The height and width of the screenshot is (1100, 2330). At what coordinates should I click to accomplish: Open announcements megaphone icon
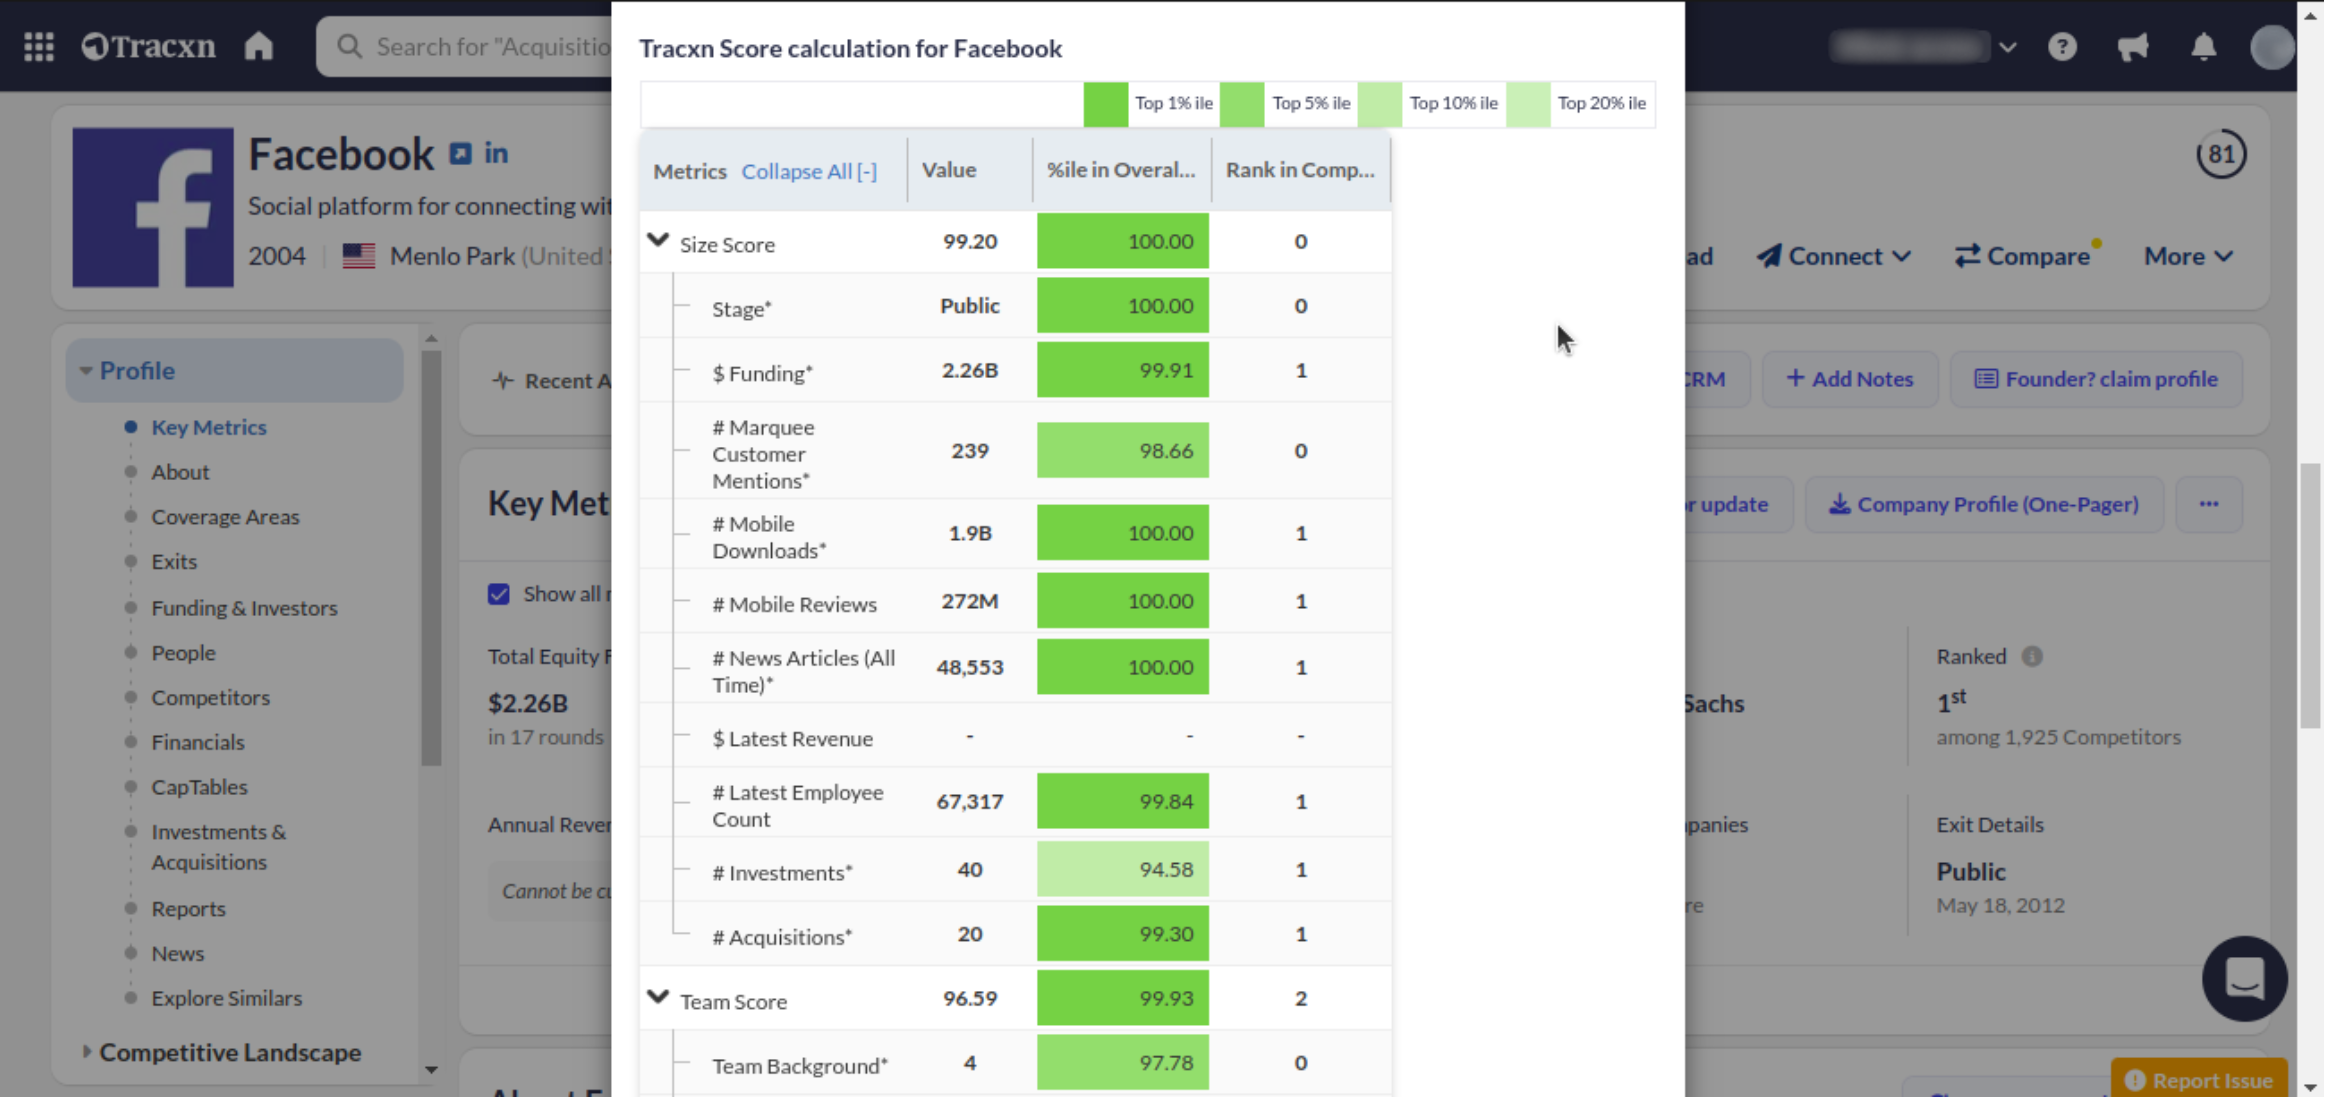[2133, 47]
